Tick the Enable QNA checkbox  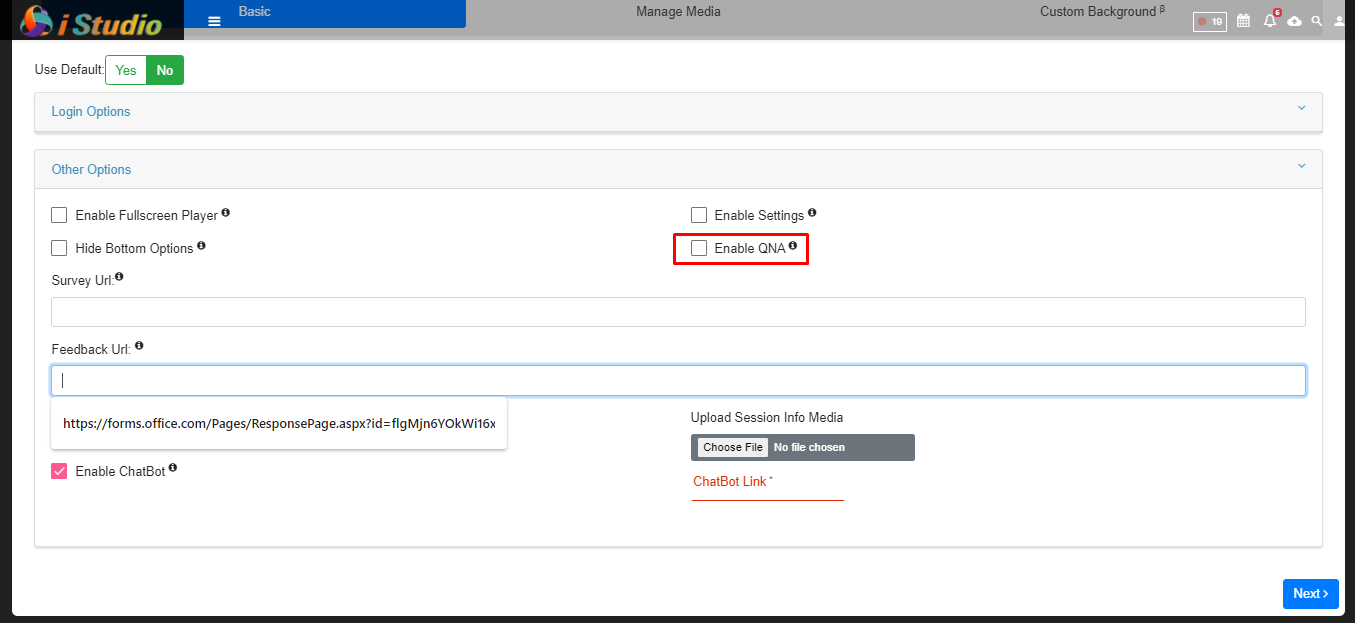699,248
